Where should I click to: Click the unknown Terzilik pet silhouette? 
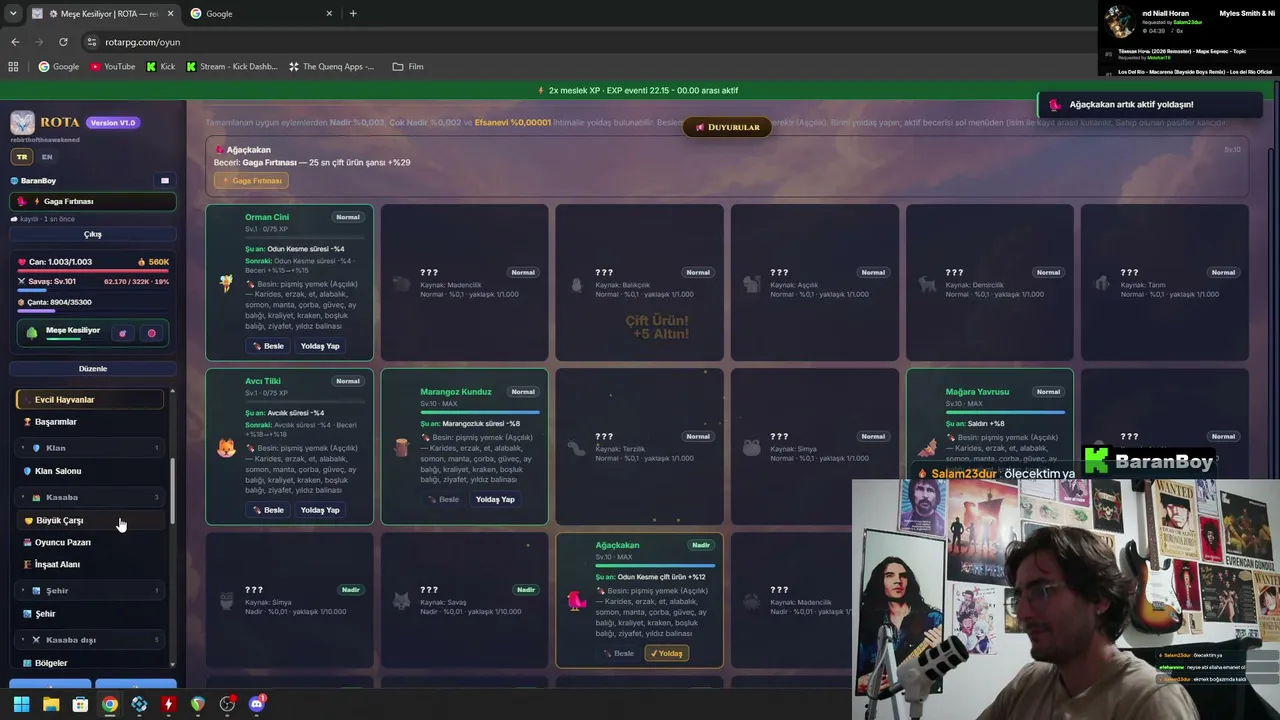point(576,448)
